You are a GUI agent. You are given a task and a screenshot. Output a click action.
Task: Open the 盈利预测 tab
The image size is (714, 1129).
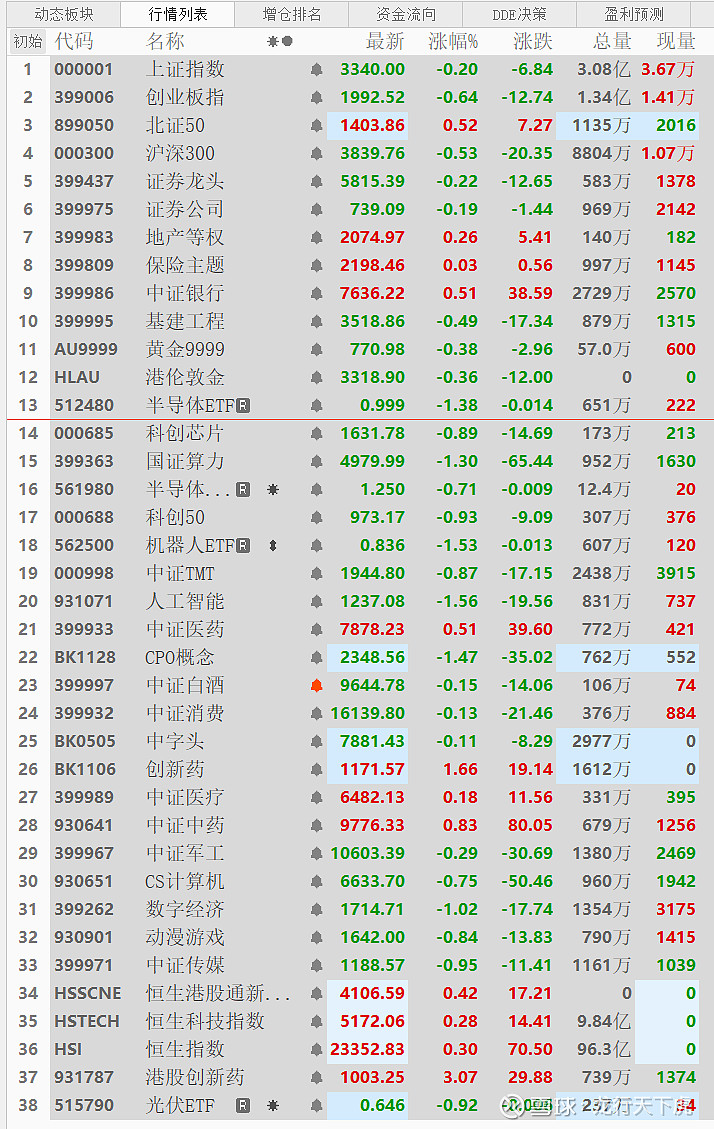pos(633,14)
